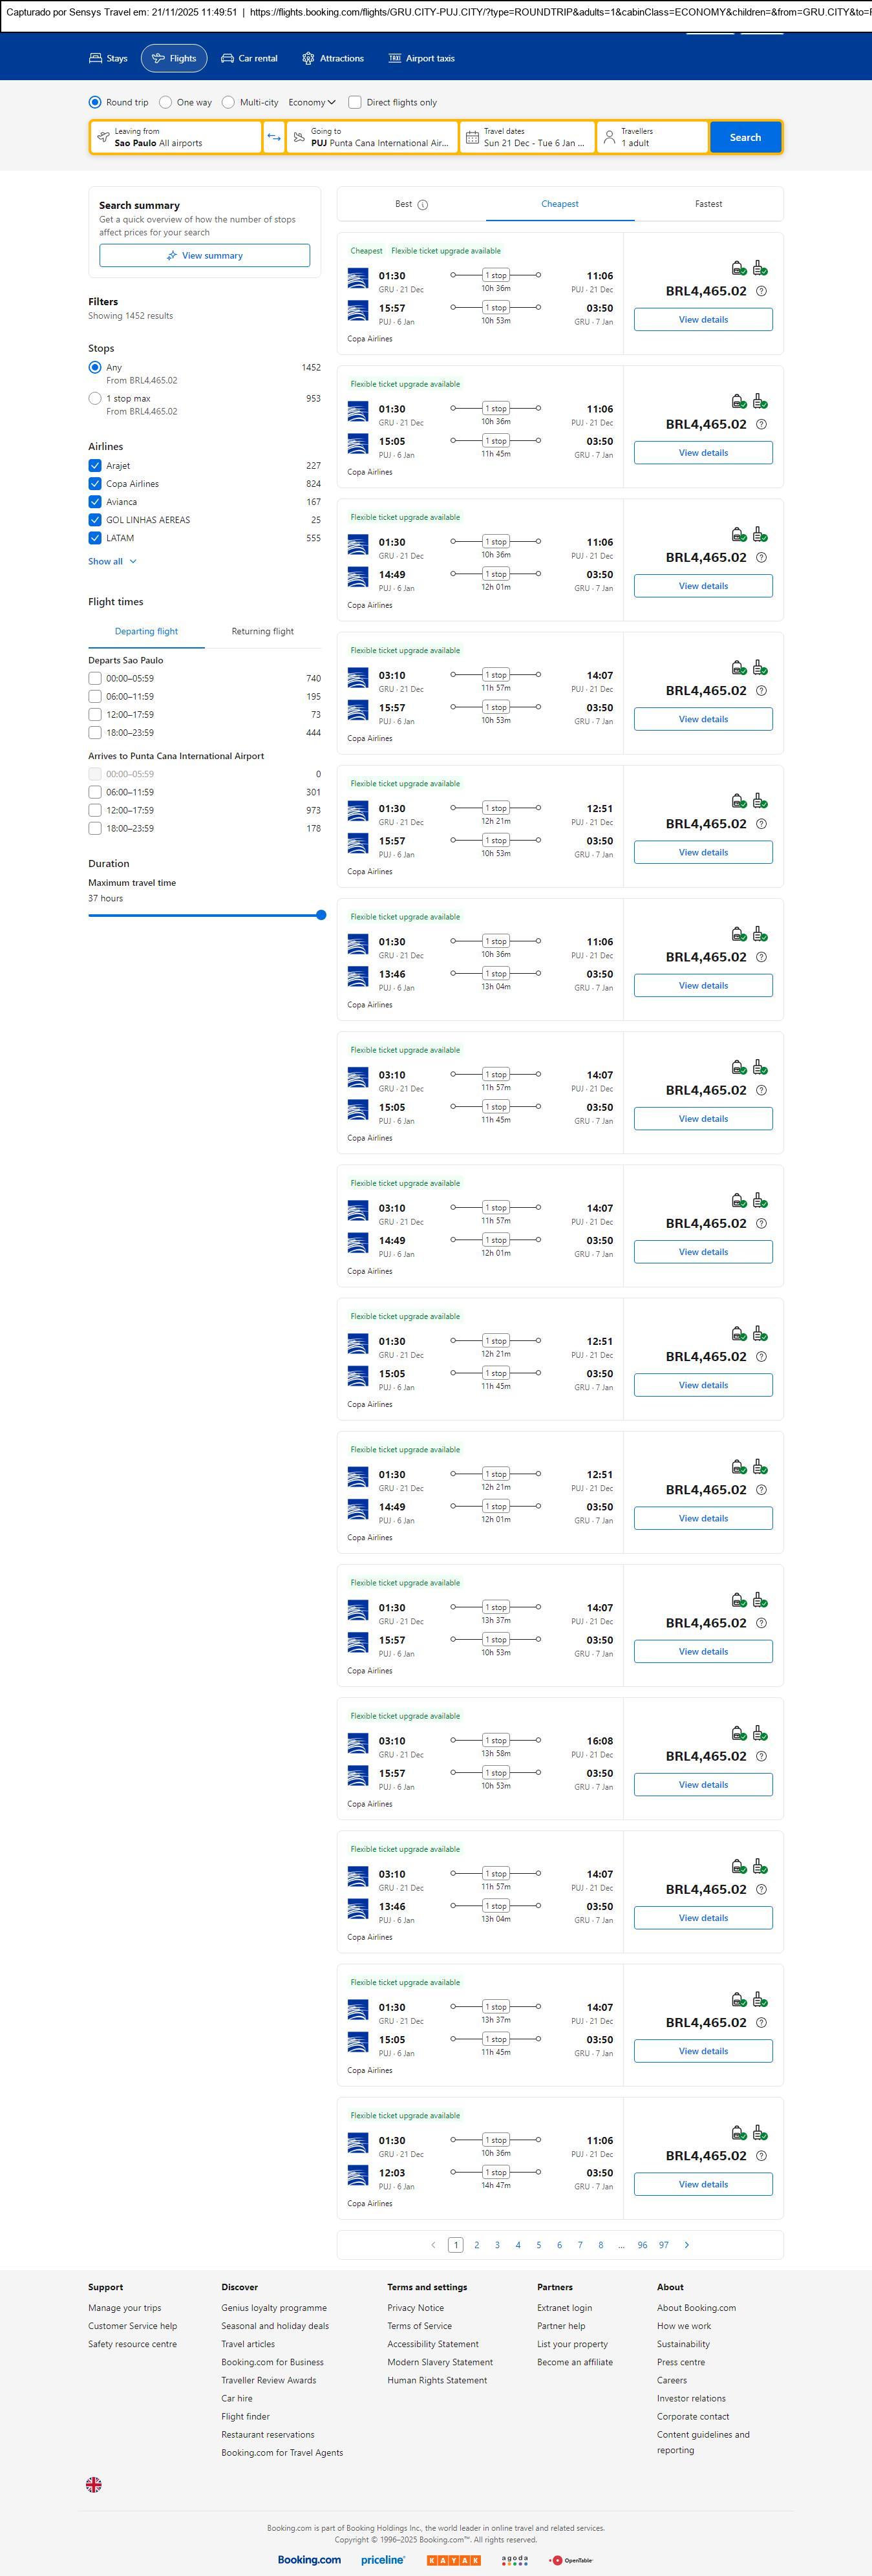
Task: Click the calendar icon in Travel dates
Action: [472, 137]
